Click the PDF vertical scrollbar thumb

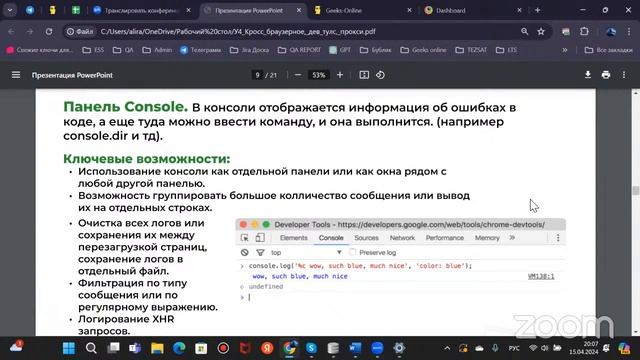(x=636, y=190)
